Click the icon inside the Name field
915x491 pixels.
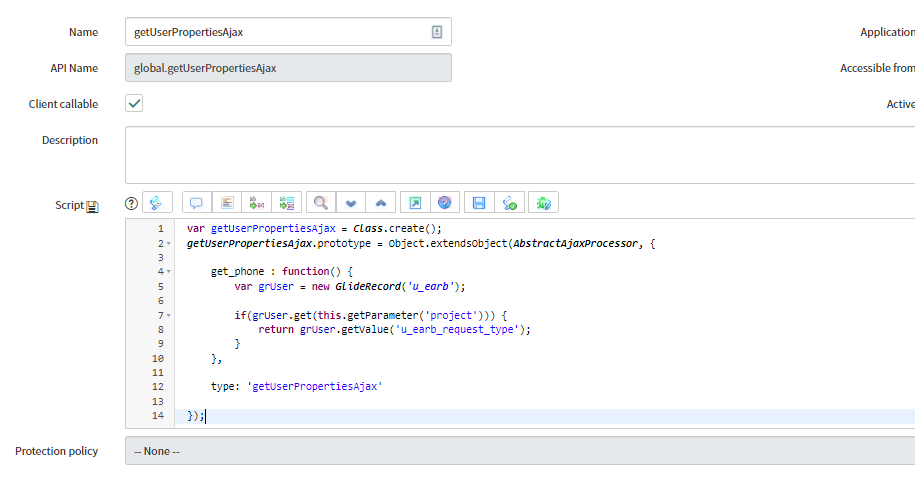coord(436,32)
